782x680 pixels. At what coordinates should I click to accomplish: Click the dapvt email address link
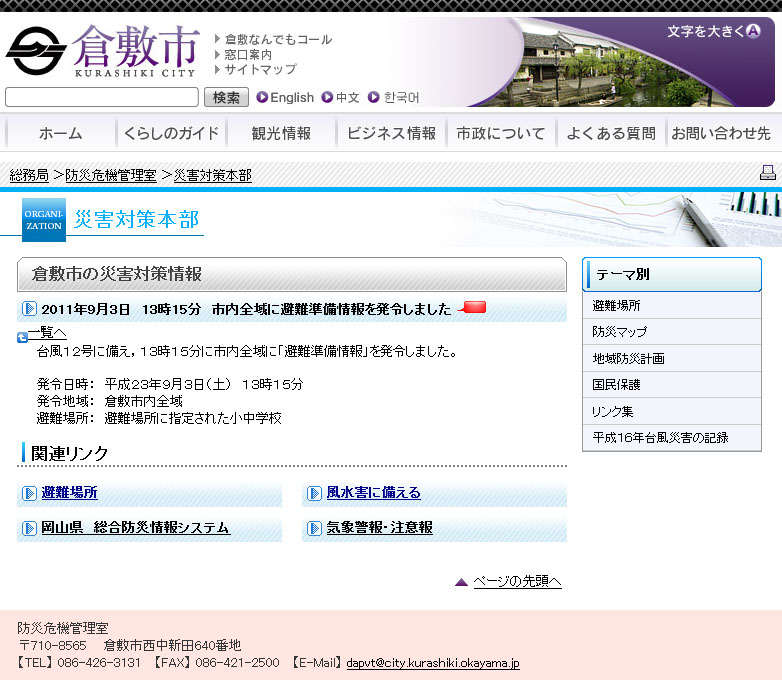coord(432,663)
